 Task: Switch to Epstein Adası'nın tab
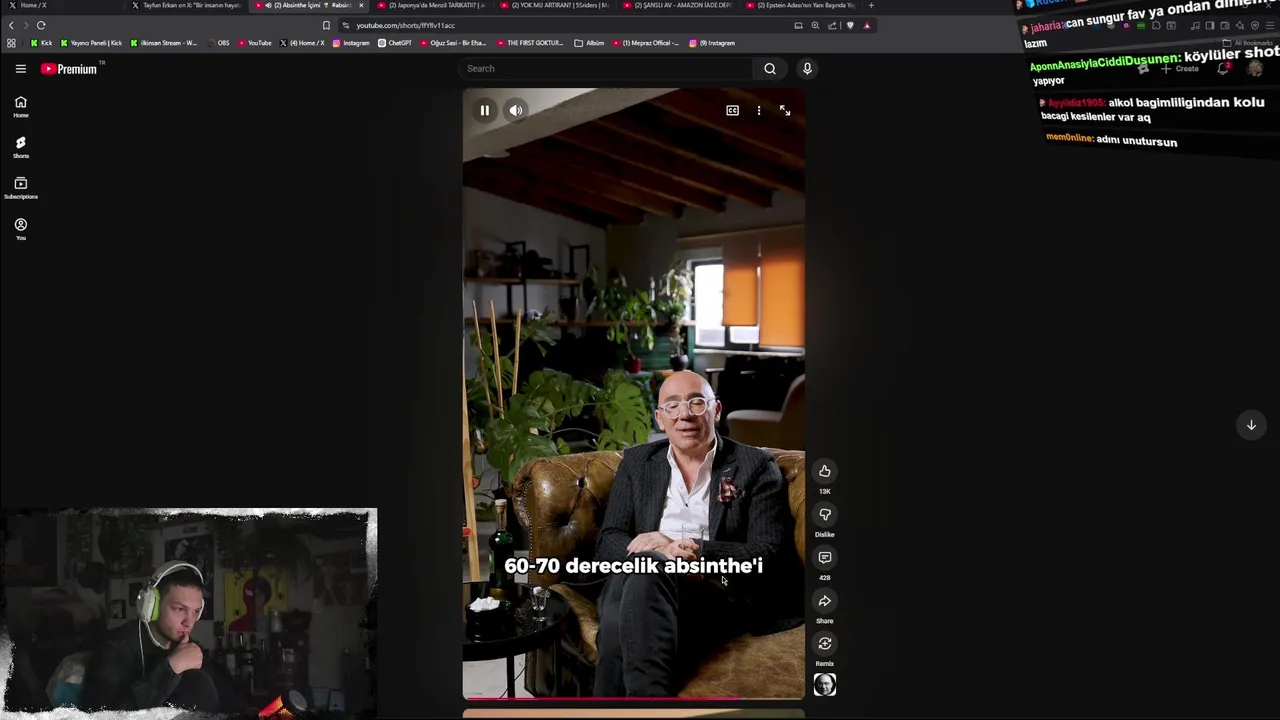[803, 5]
